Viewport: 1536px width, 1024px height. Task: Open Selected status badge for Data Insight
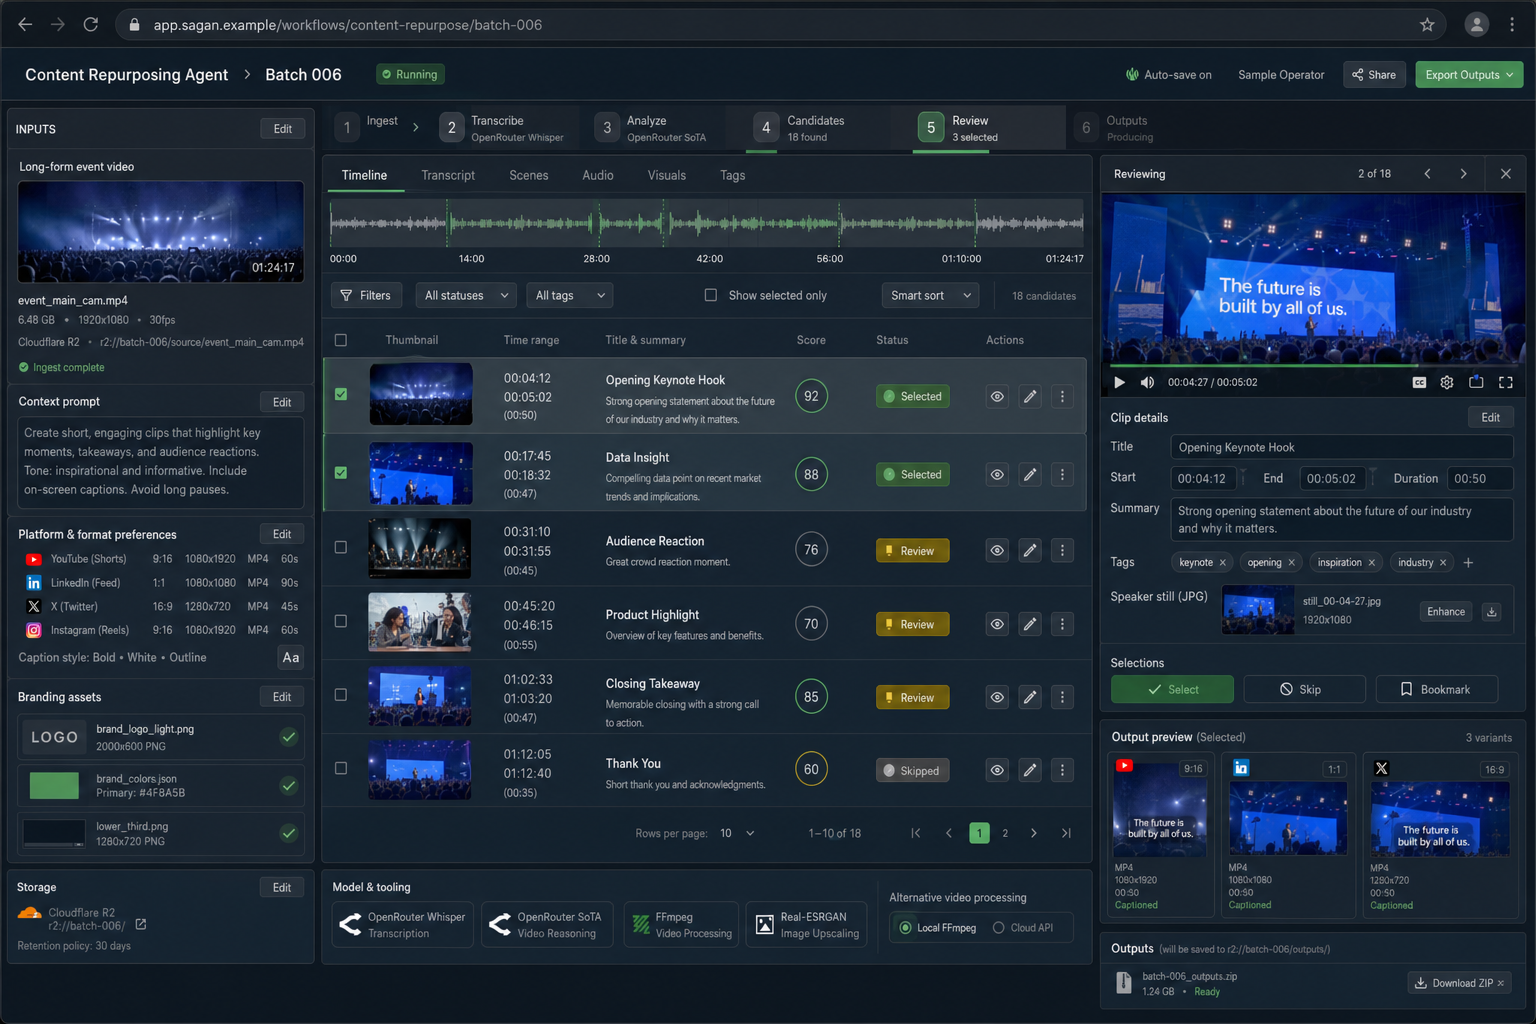click(x=912, y=475)
